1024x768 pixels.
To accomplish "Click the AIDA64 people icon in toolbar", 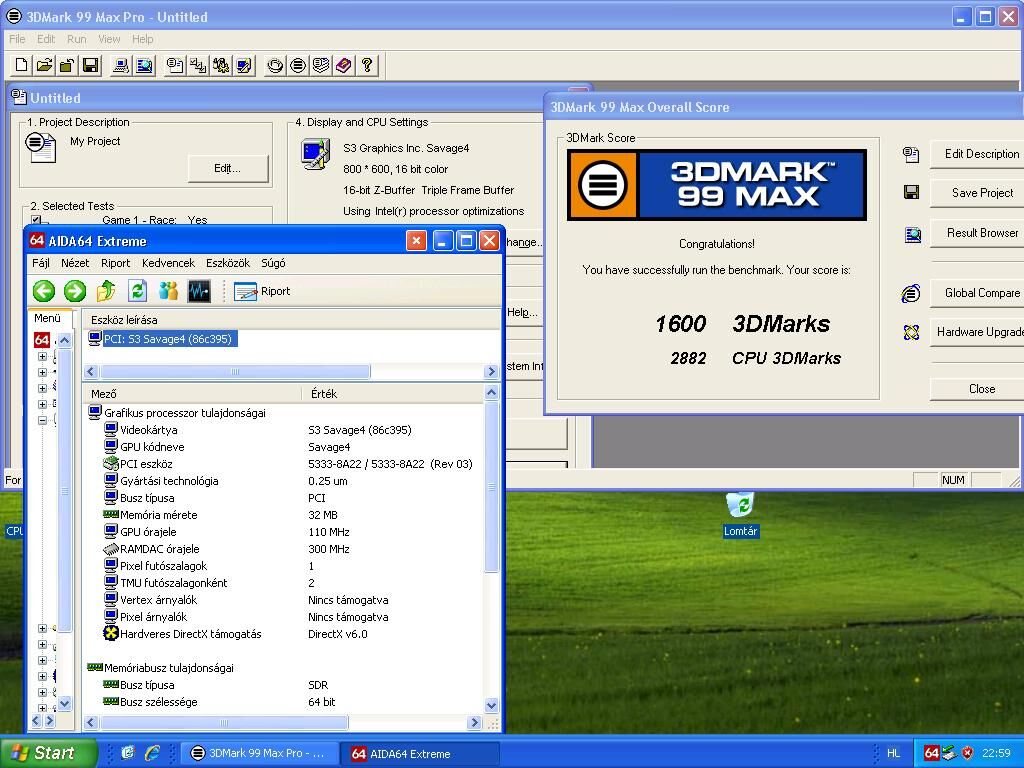I will click(x=168, y=291).
